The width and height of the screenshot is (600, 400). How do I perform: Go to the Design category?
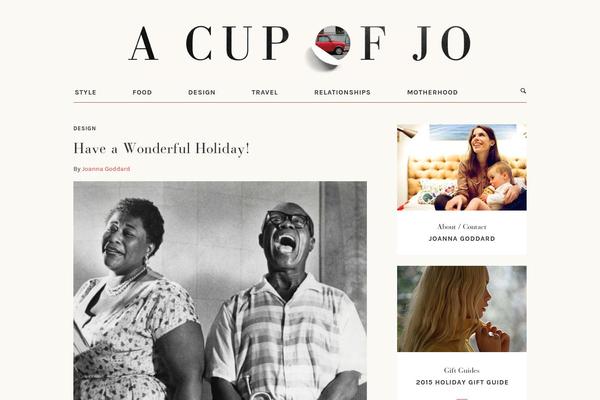202,92
